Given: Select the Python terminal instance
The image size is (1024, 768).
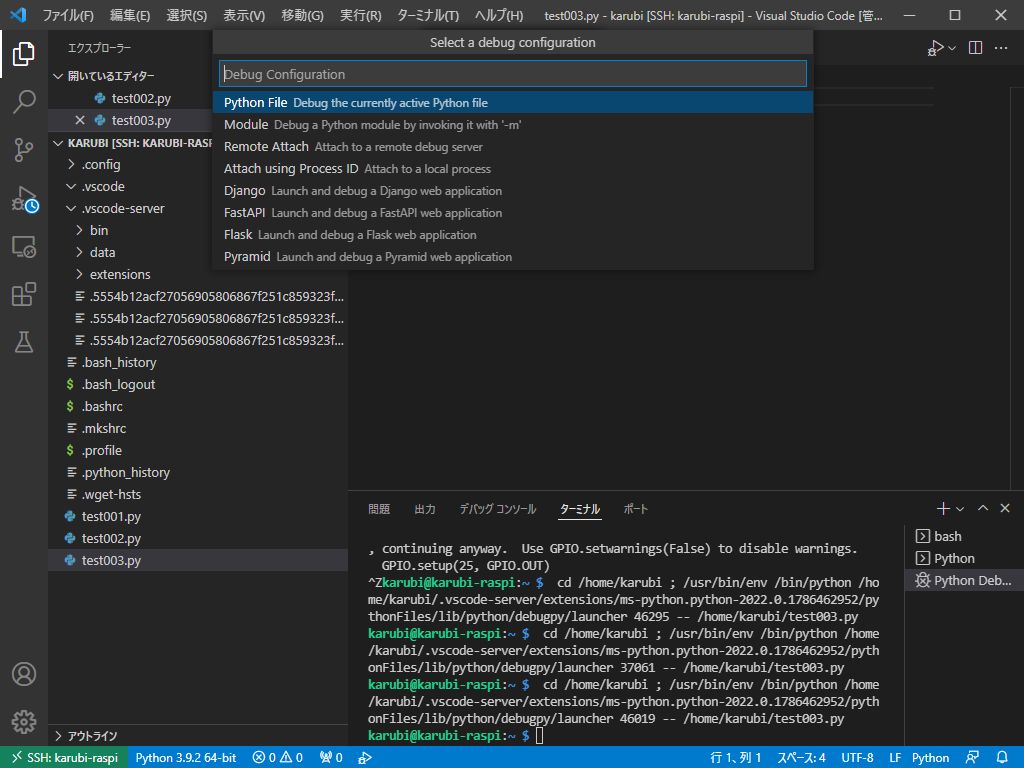Looking at the screenshot, I should tap(963, 558).
